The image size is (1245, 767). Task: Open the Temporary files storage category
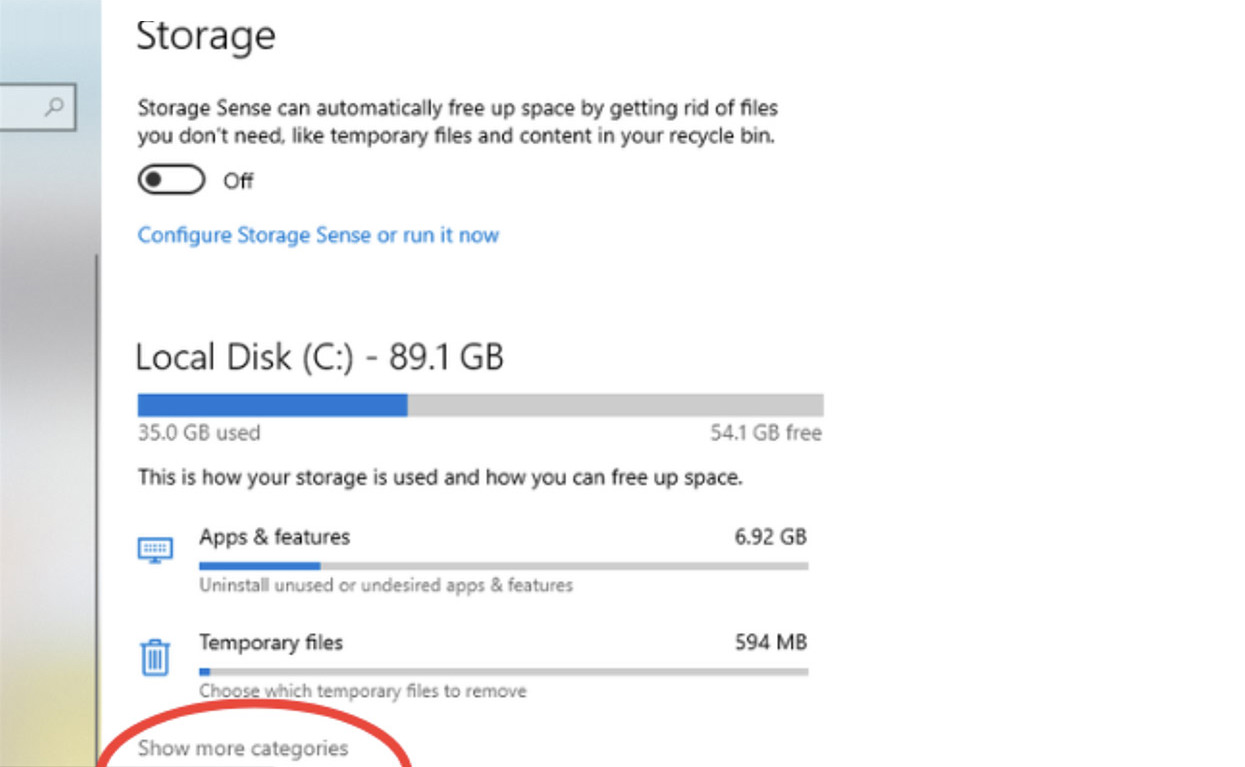(x=472, y=665)
